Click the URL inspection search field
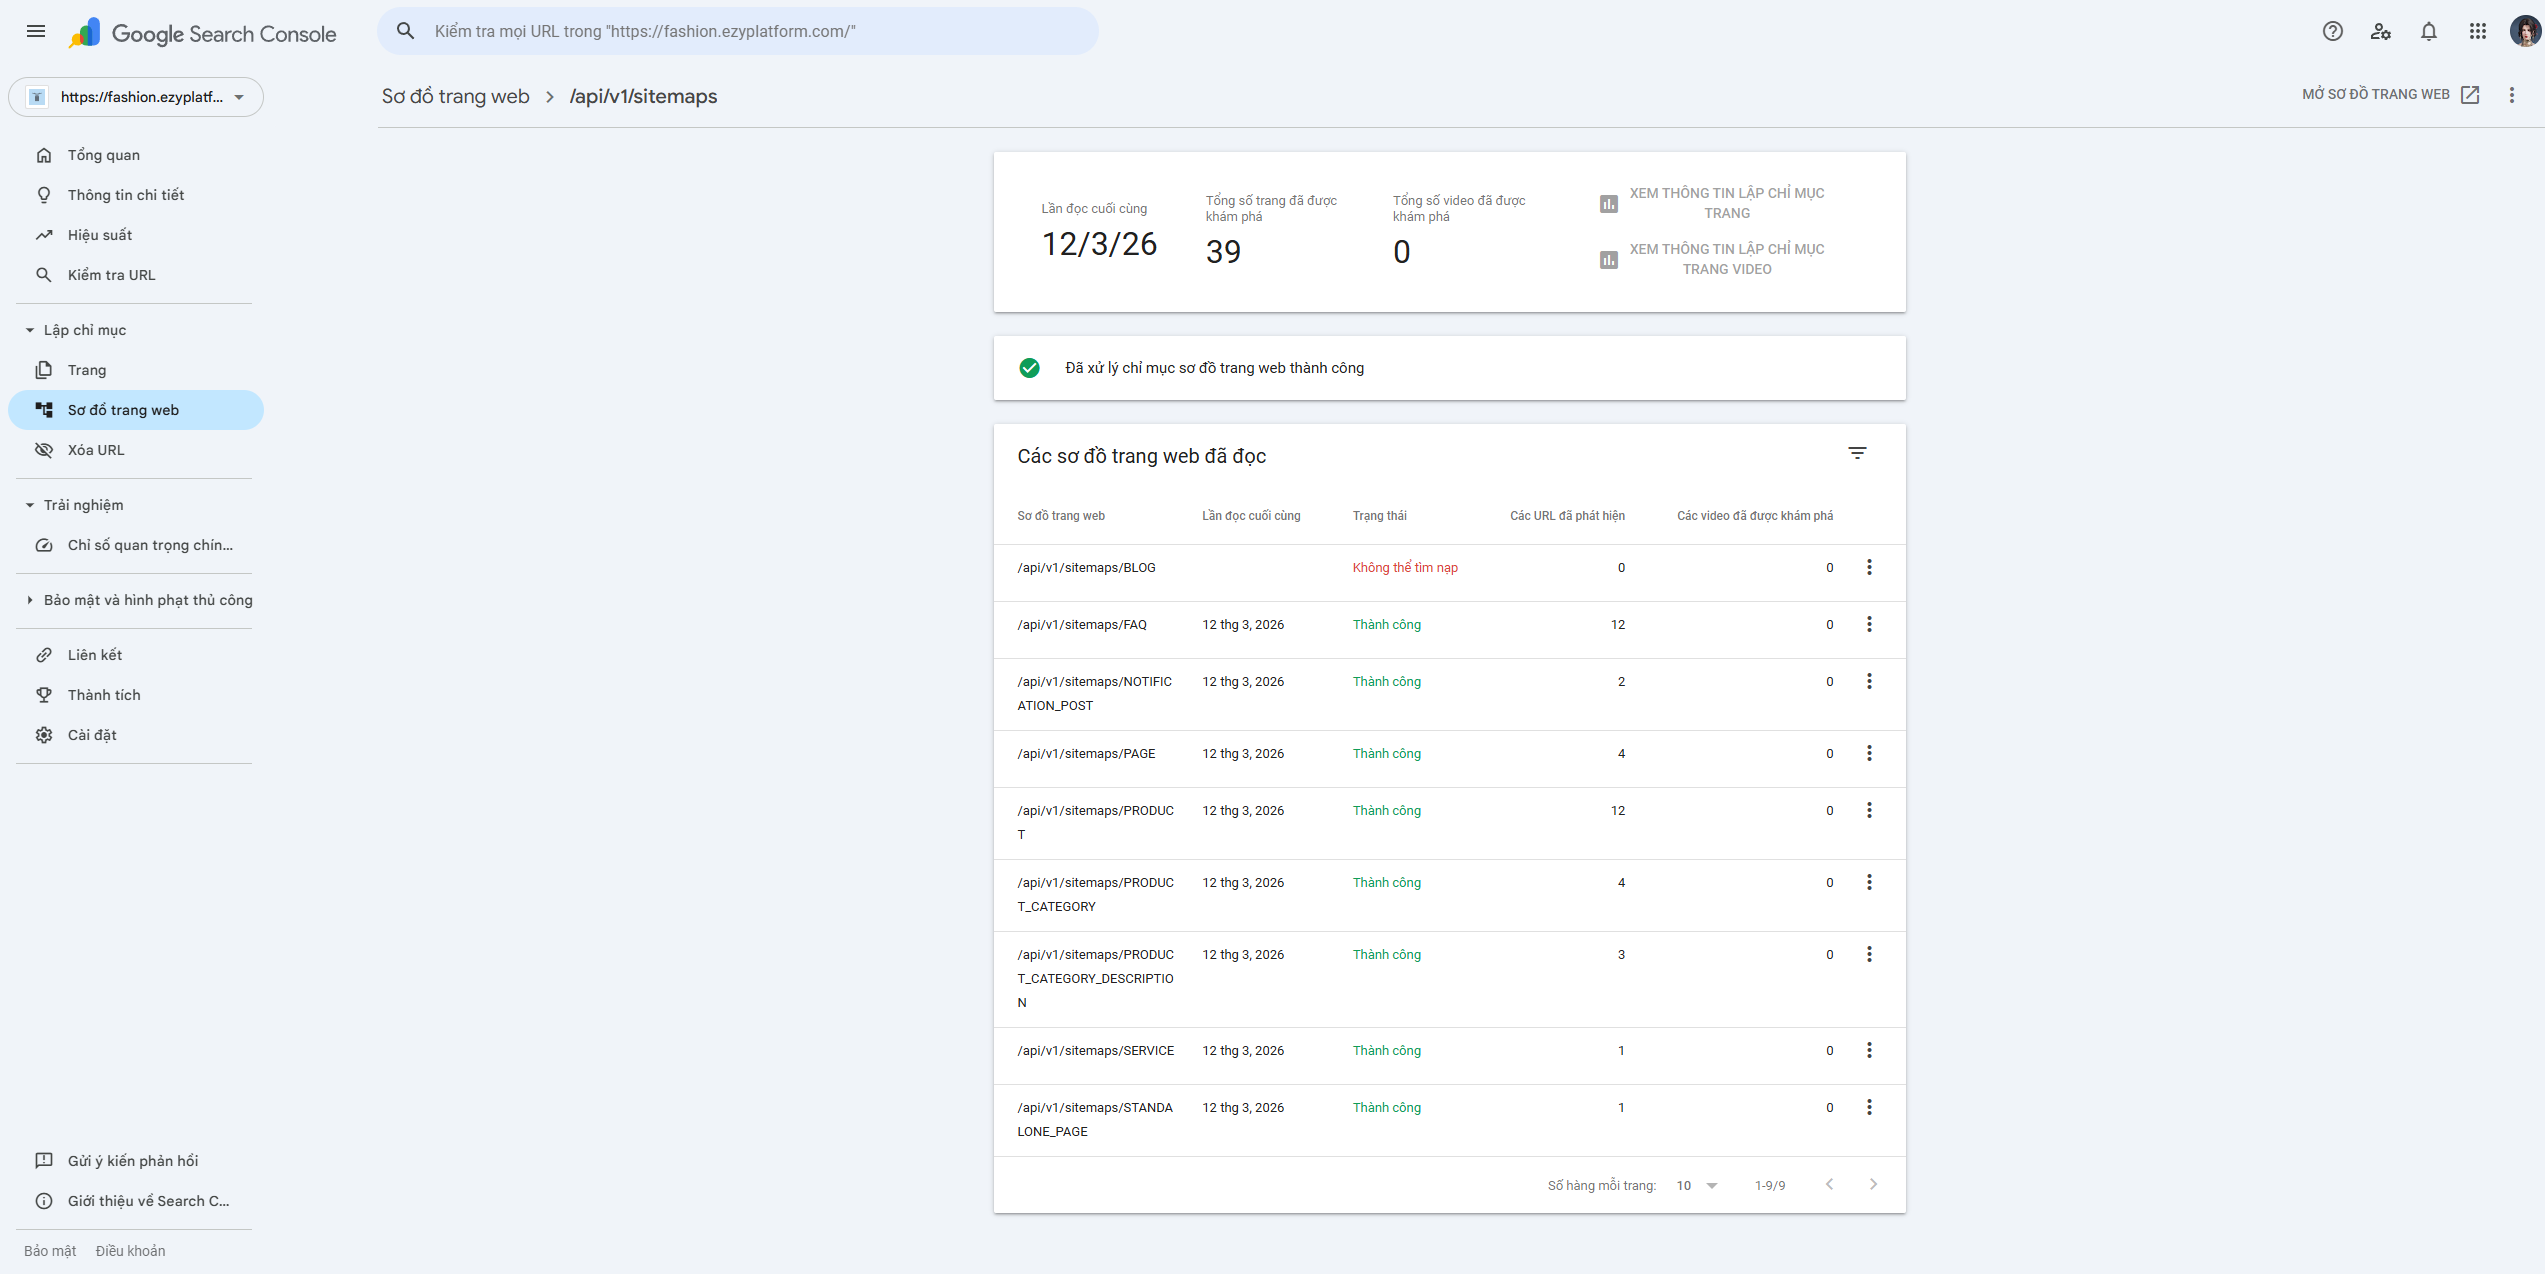Viewport: 2545px width, 1274px height. coord(740,31)
